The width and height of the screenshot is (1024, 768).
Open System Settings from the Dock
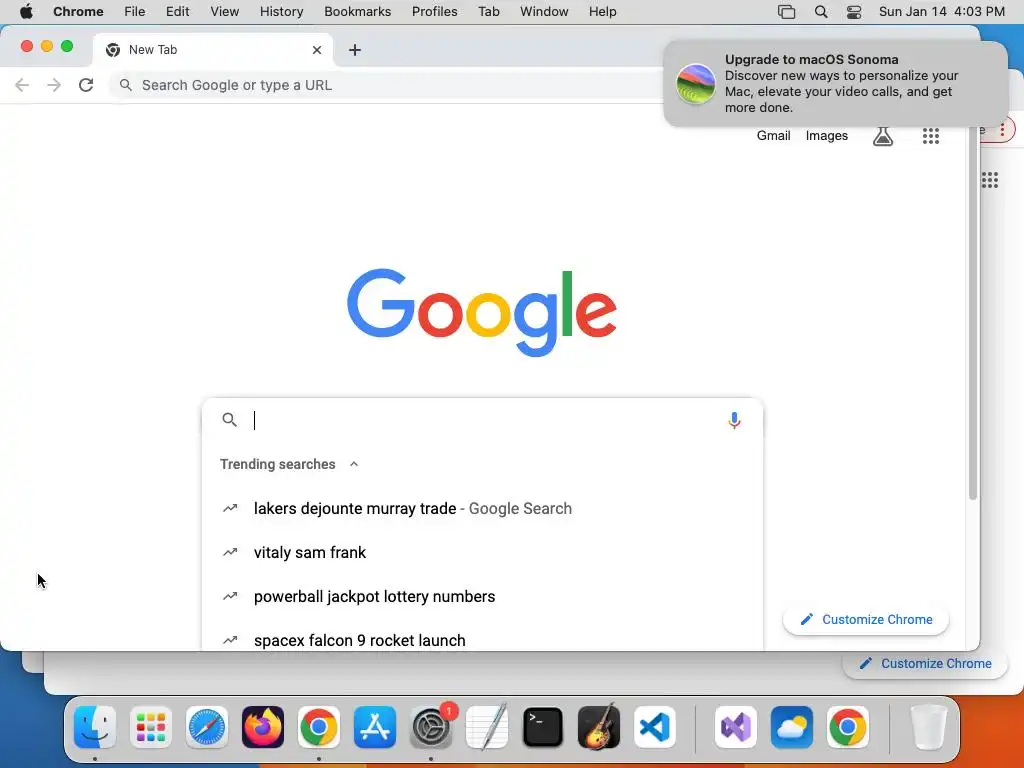pyautogui.click(x=431, y=727)
